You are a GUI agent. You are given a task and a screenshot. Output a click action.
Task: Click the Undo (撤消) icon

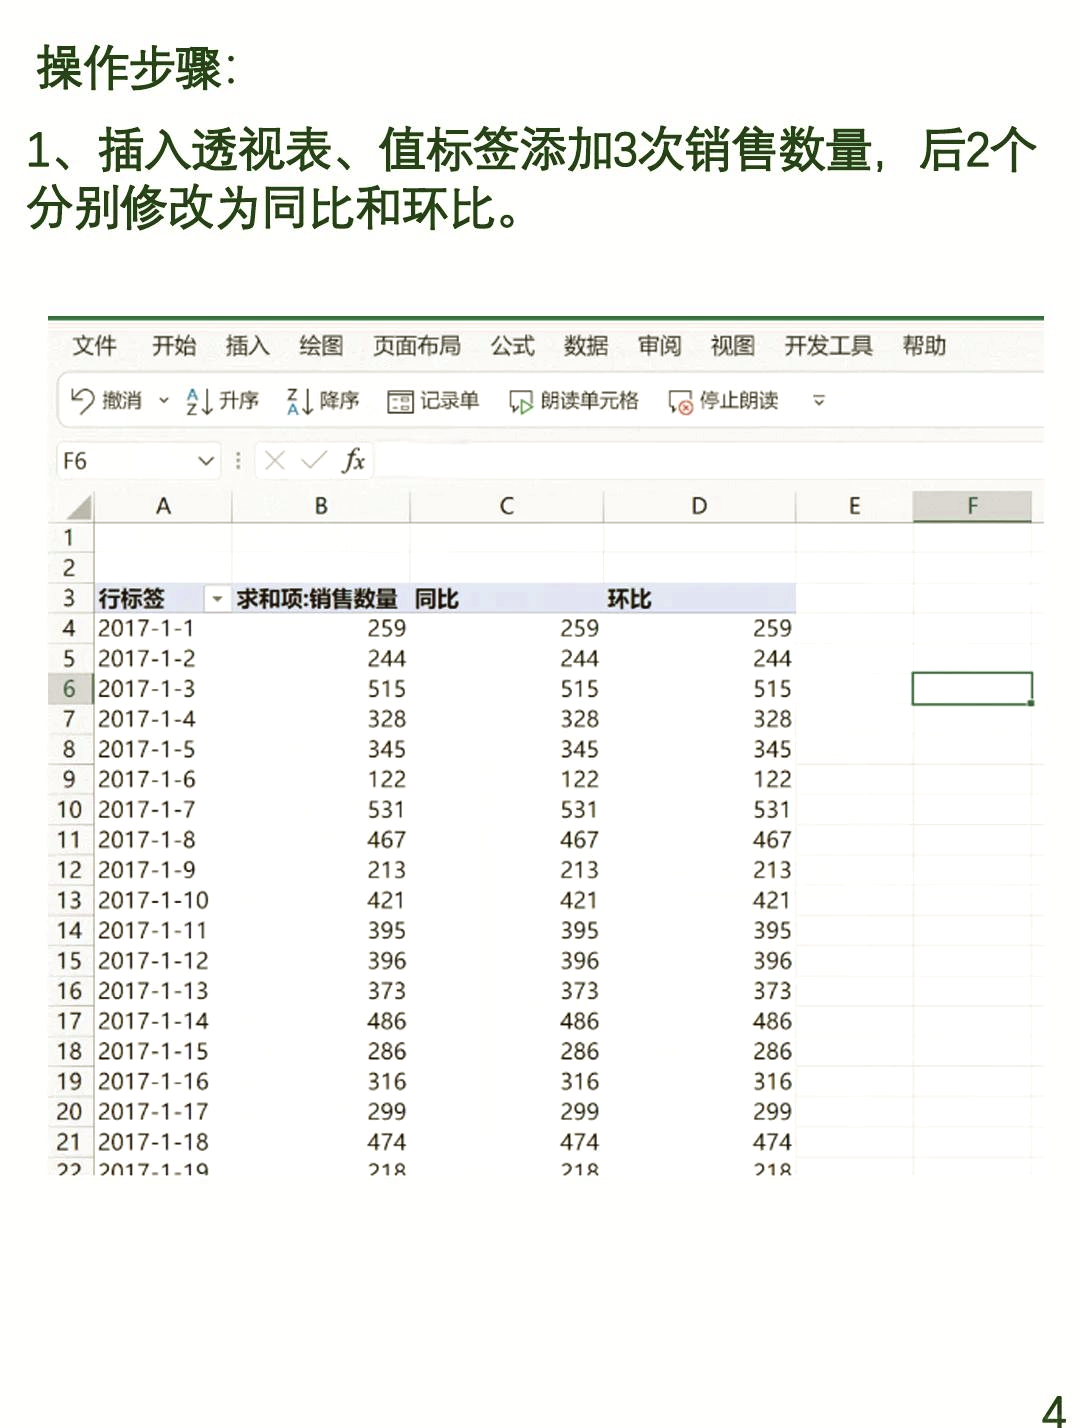tap(82, 401)
